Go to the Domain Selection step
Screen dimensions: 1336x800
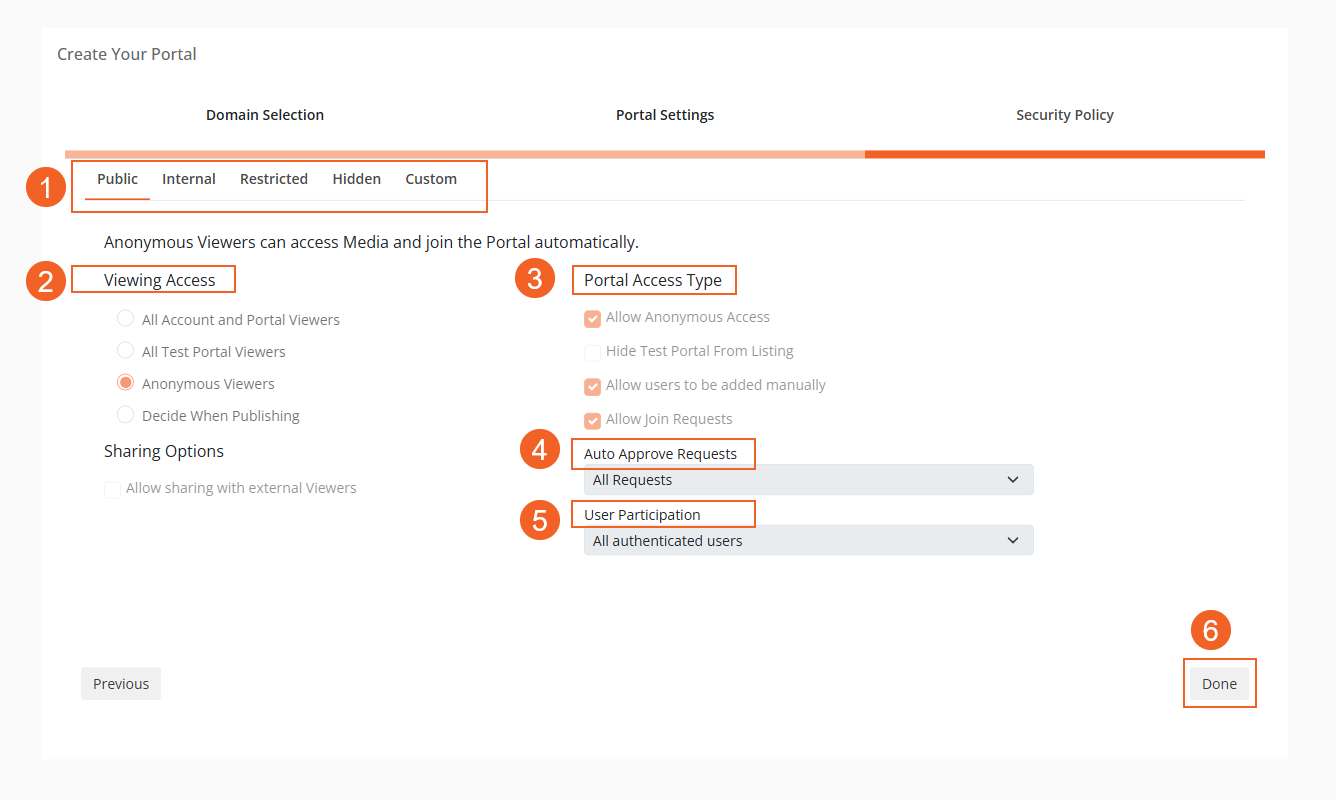click(x=265, y=115)
